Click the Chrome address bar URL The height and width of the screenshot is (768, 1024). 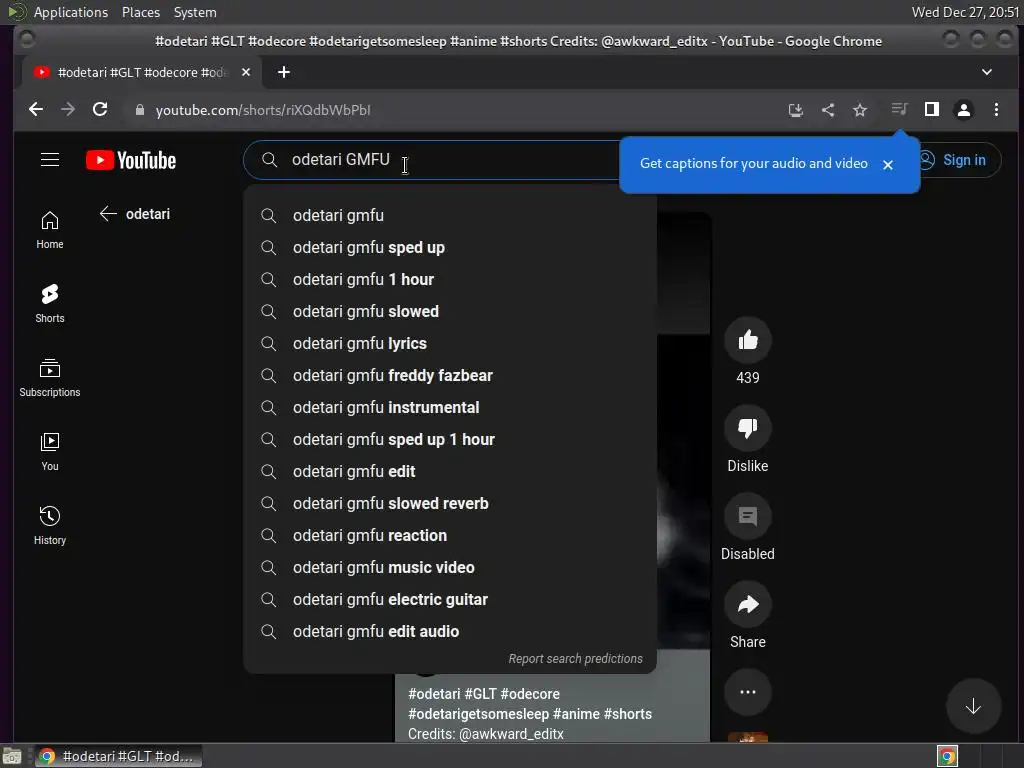263,110
